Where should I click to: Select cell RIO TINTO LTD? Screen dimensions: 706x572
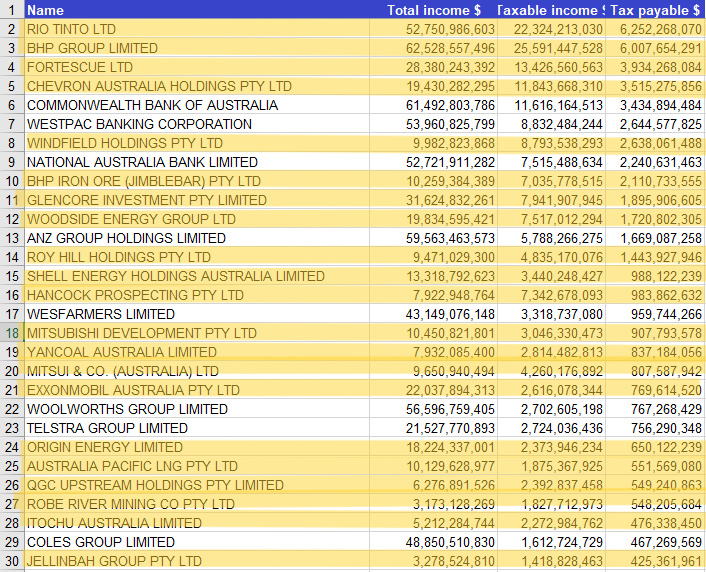coord(197,29)
